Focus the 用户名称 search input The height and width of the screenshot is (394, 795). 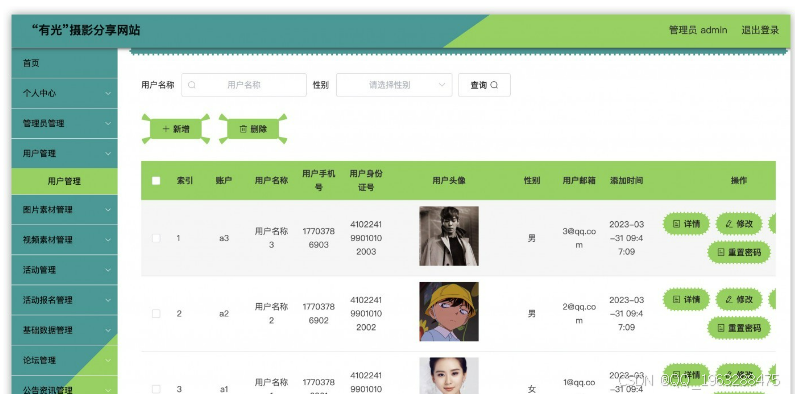[244, 85]
